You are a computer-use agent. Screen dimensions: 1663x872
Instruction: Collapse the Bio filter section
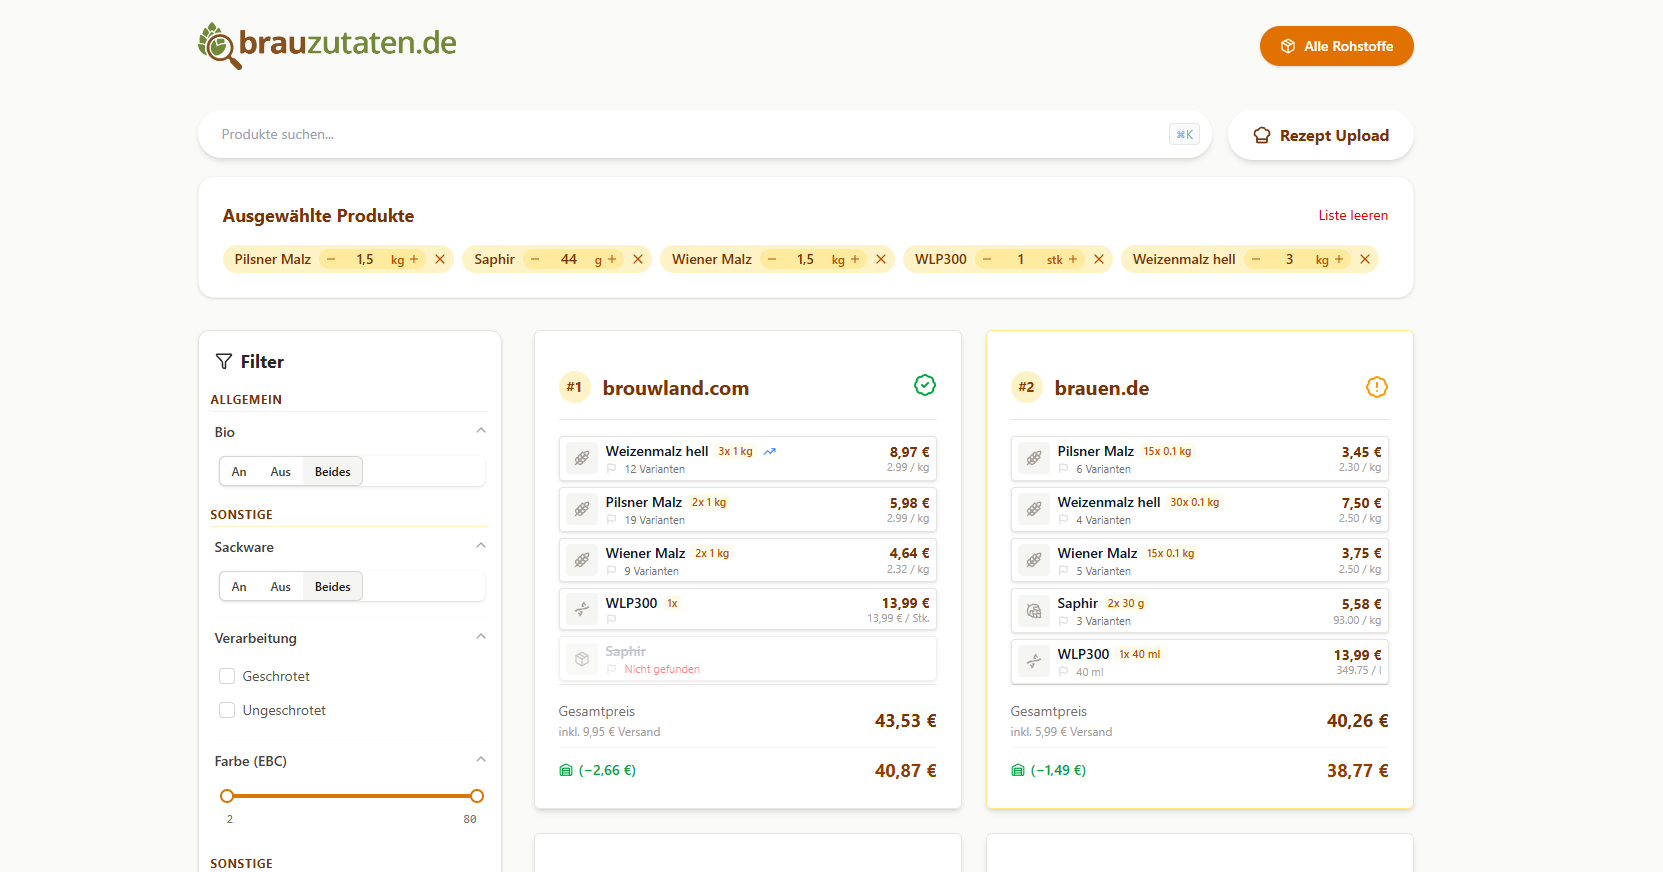[x=481, y=431]
